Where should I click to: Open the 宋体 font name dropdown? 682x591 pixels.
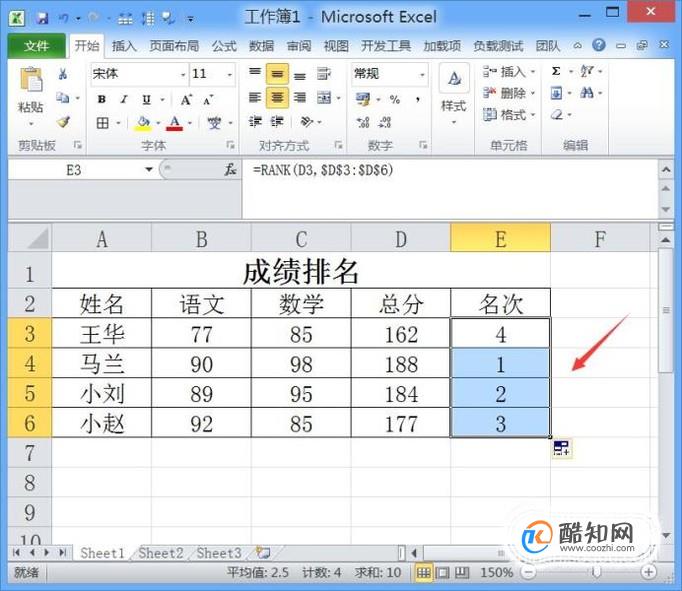tap(183, 74)
